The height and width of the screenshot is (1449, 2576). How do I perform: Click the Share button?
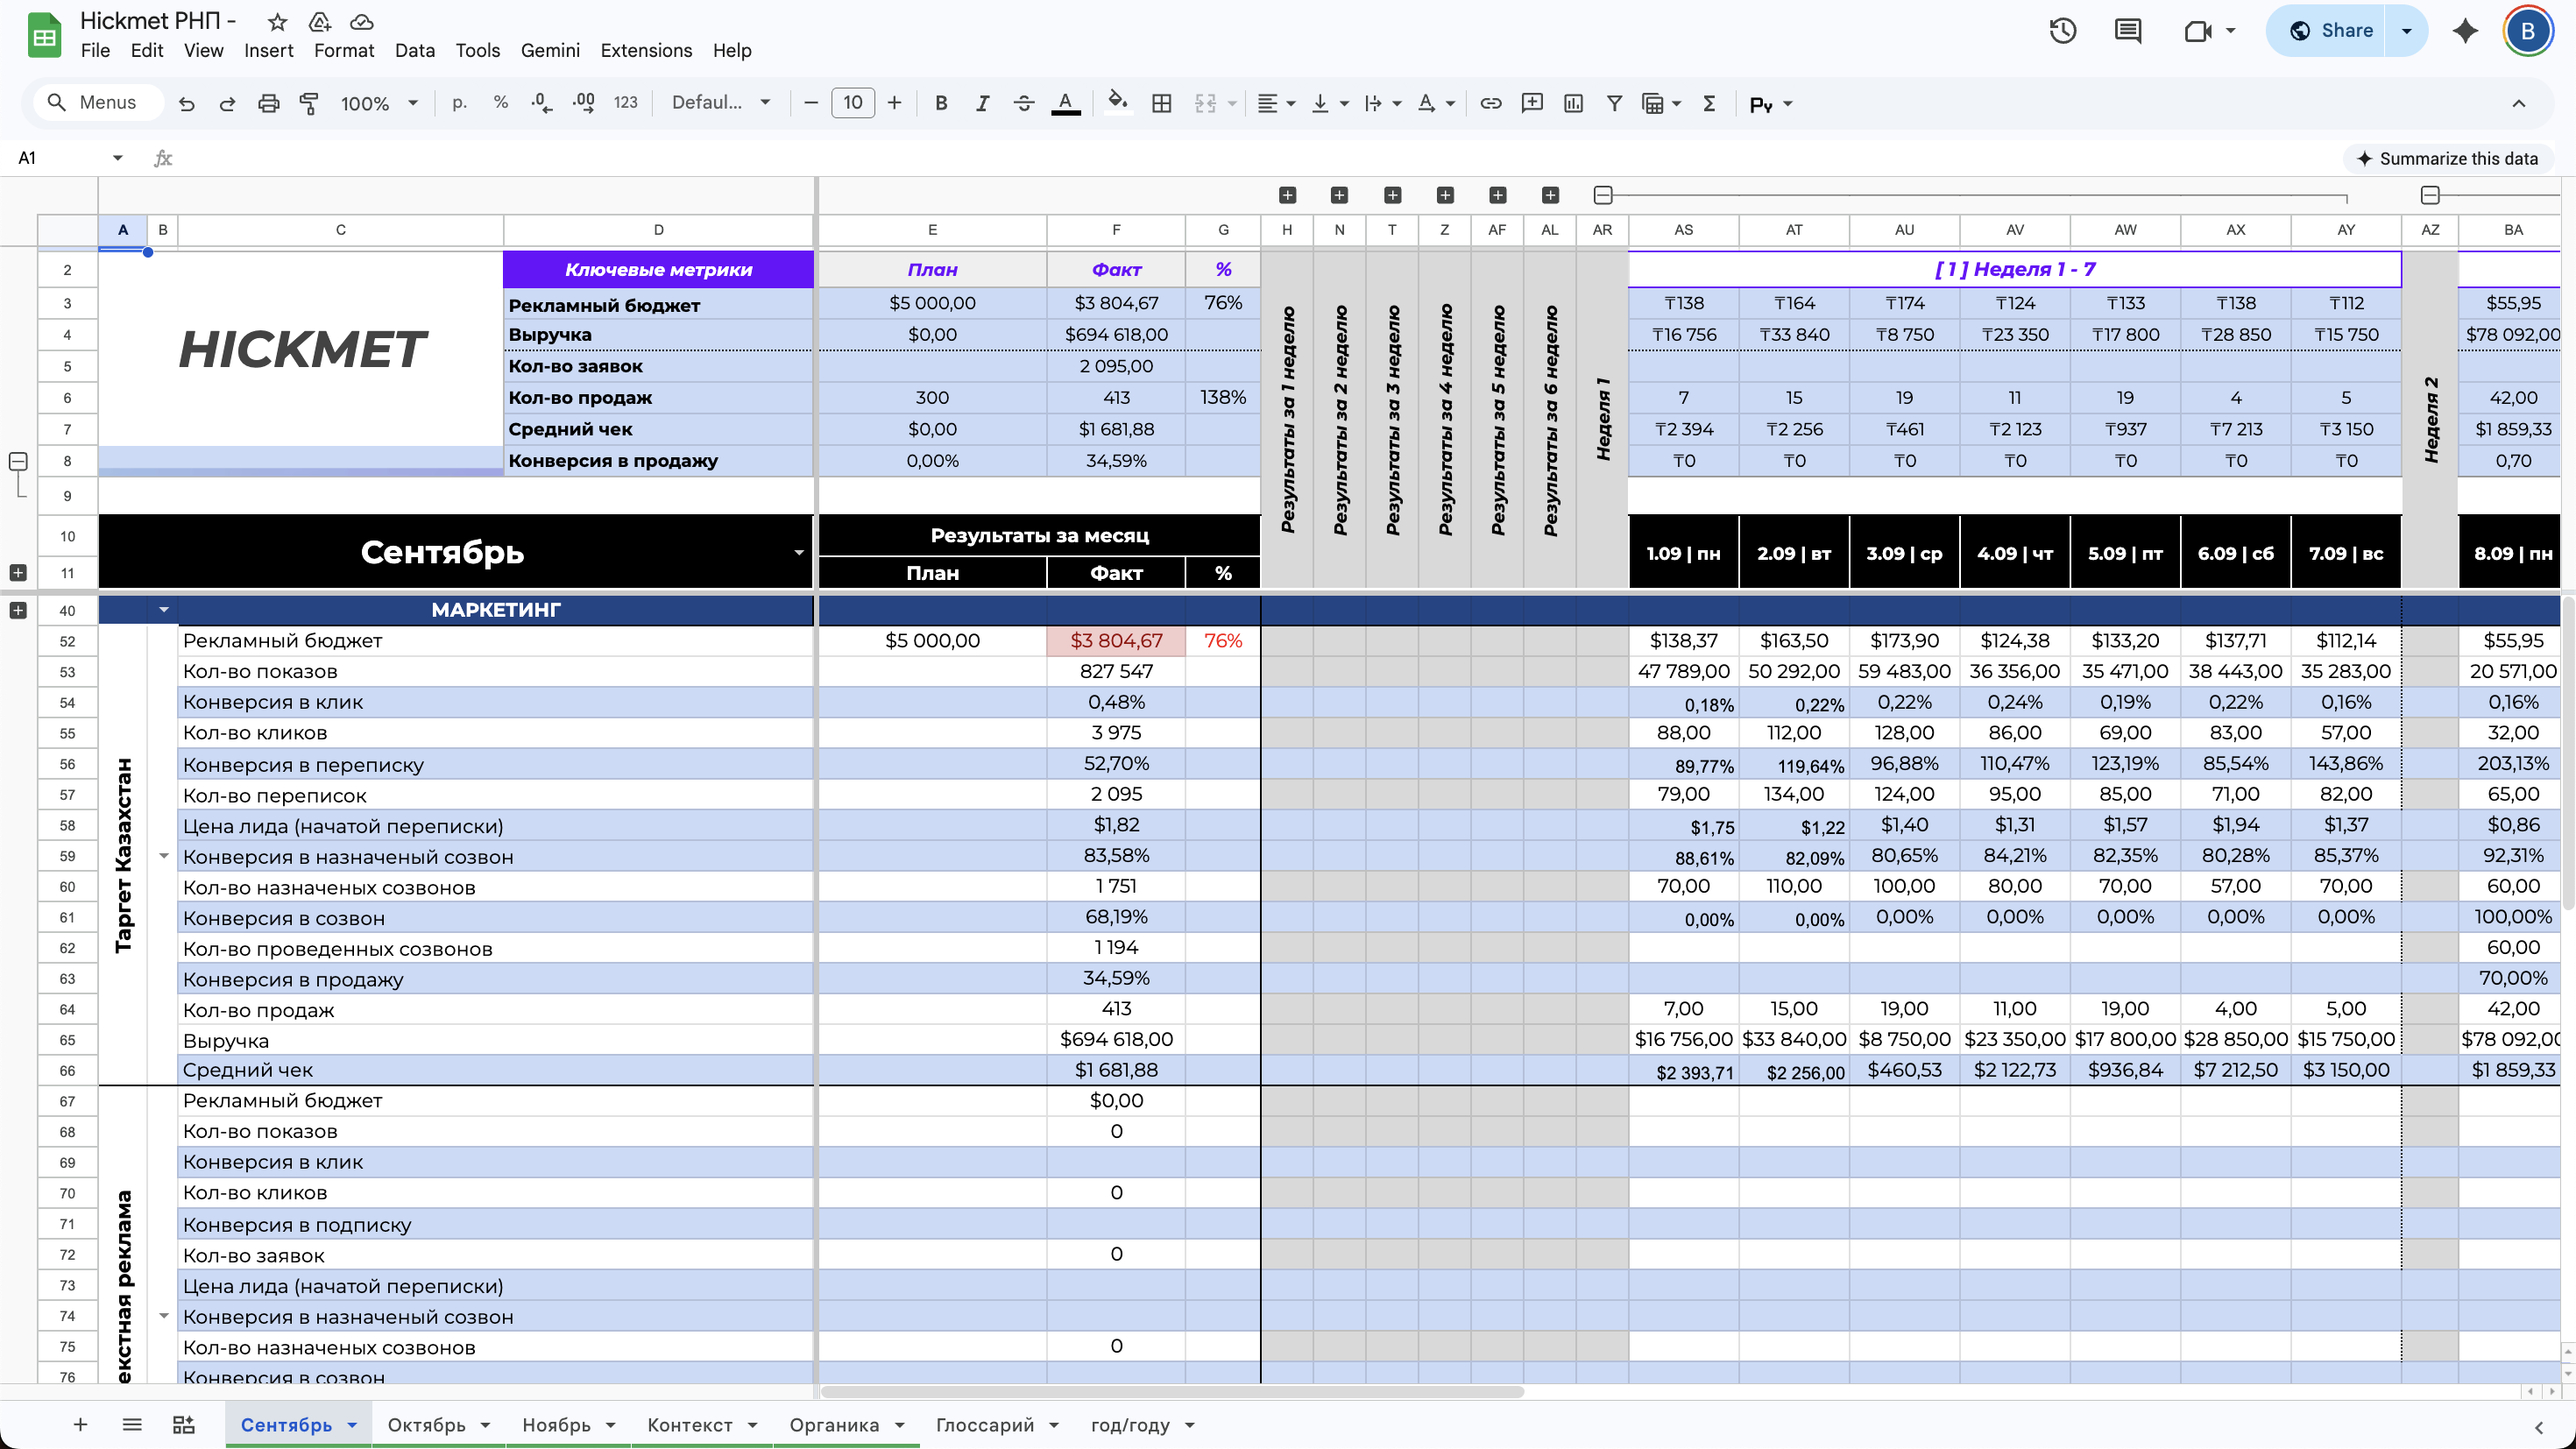[2330, 31]
